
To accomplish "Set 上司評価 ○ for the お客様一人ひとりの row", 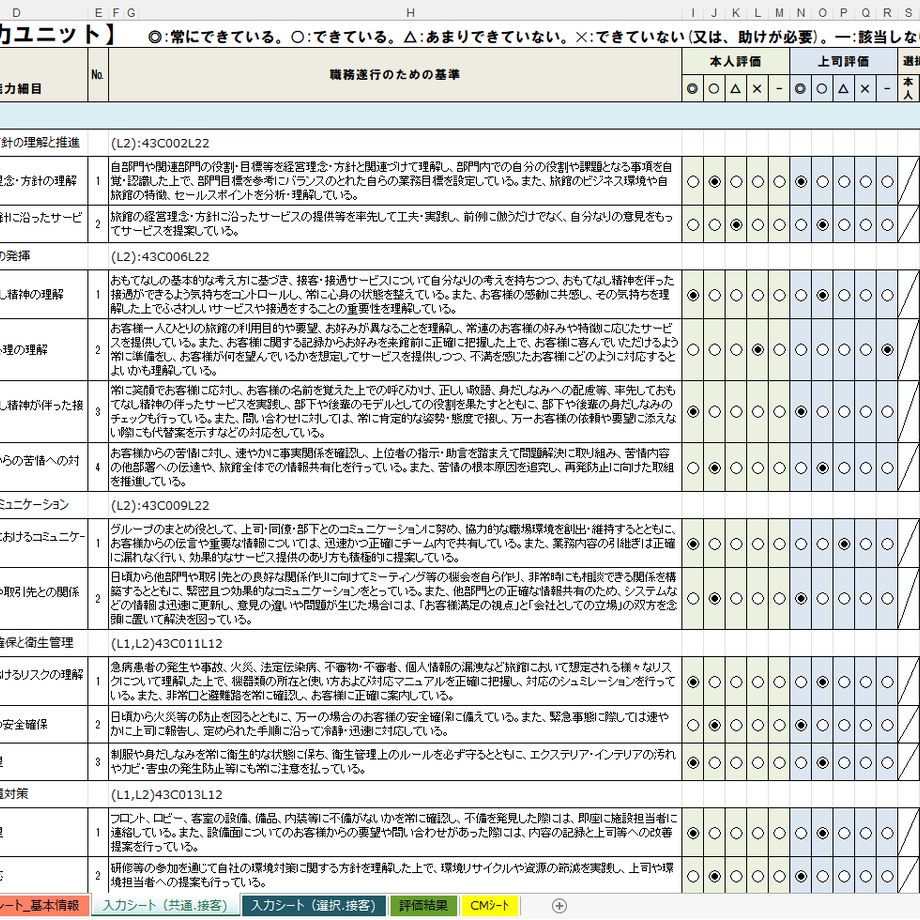I will point(823,350).
